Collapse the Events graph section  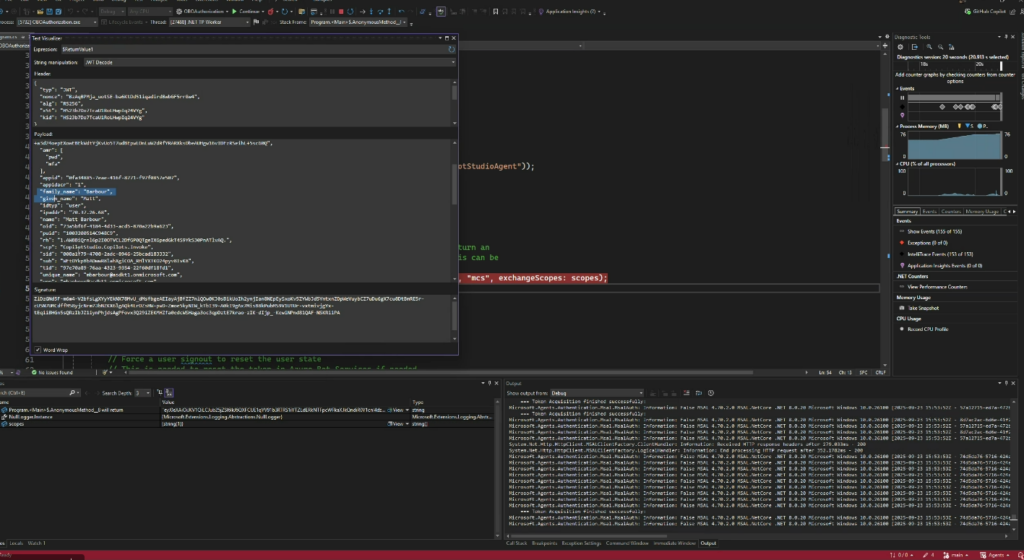tap(897, 88)
